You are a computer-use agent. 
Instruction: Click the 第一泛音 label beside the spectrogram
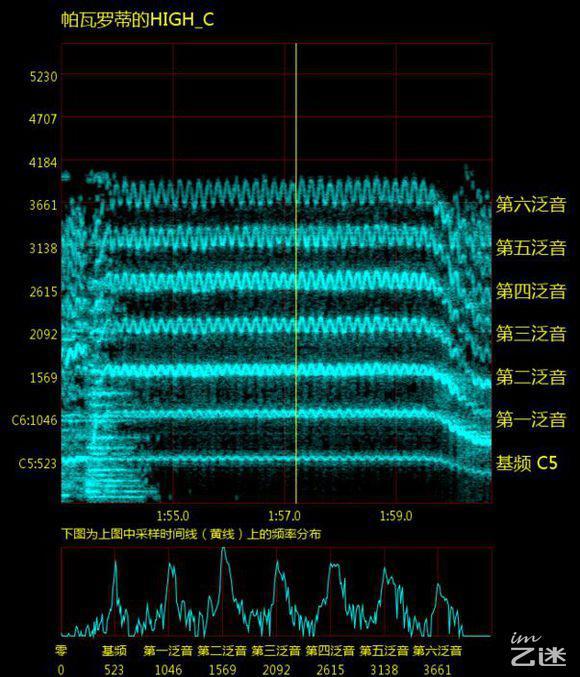tap(531, 419)
